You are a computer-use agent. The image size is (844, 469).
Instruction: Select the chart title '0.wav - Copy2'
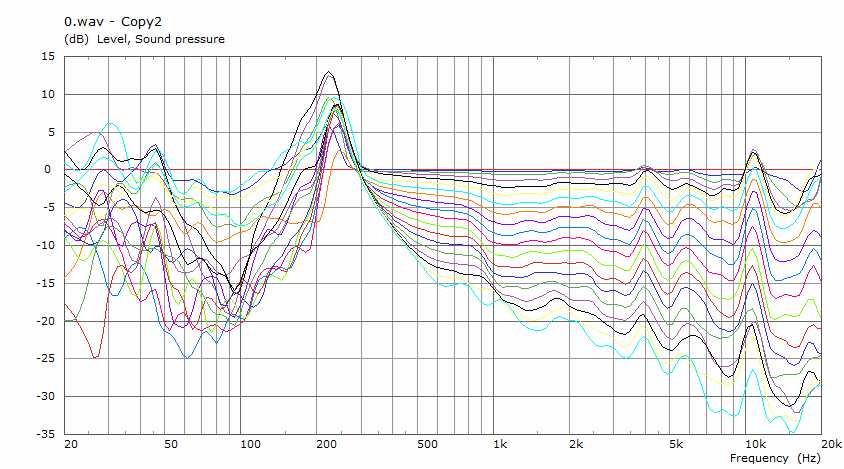[113, 22]
